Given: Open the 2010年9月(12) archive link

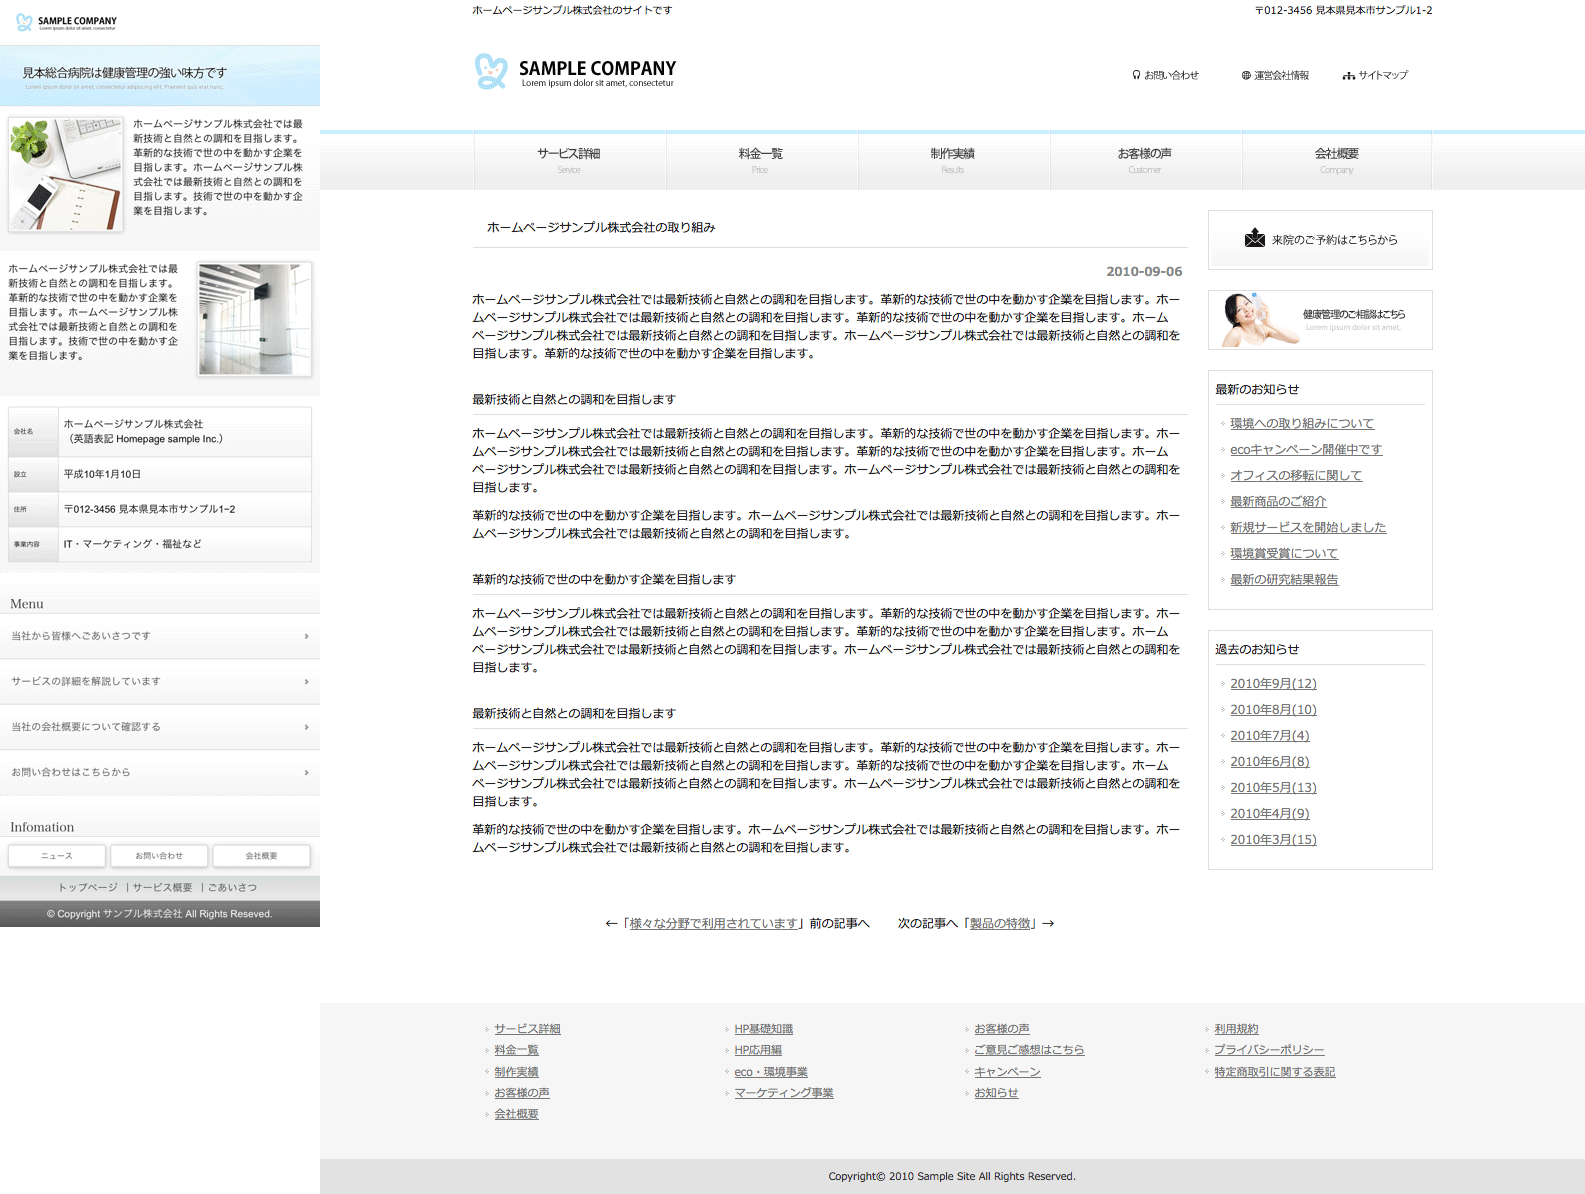Looking at the screenshot, I should [1273, 684].
